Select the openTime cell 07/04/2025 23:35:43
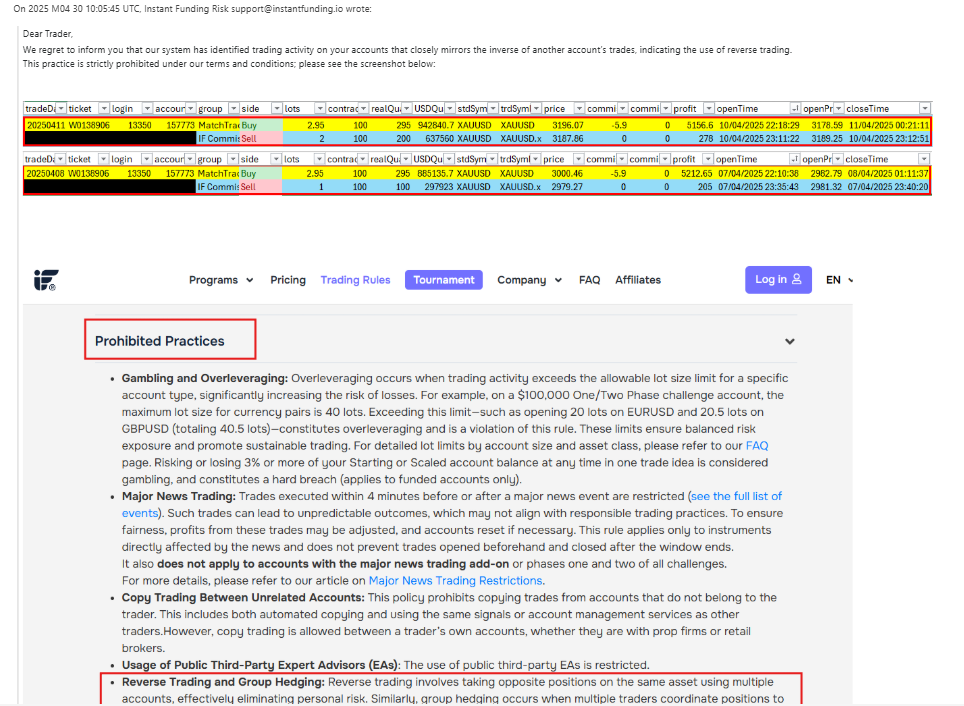The height and width of the screenshot is (706, 964). pos(757,187)
